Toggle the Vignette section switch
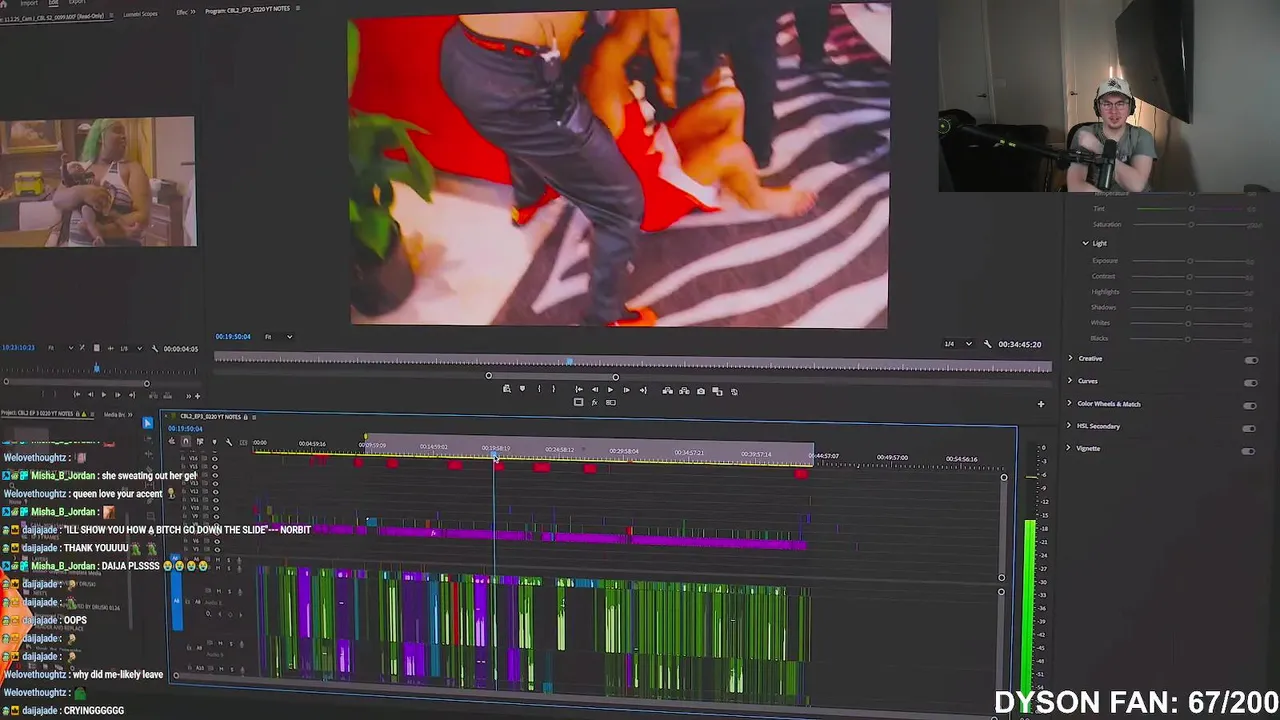 tap(1248, 451)
